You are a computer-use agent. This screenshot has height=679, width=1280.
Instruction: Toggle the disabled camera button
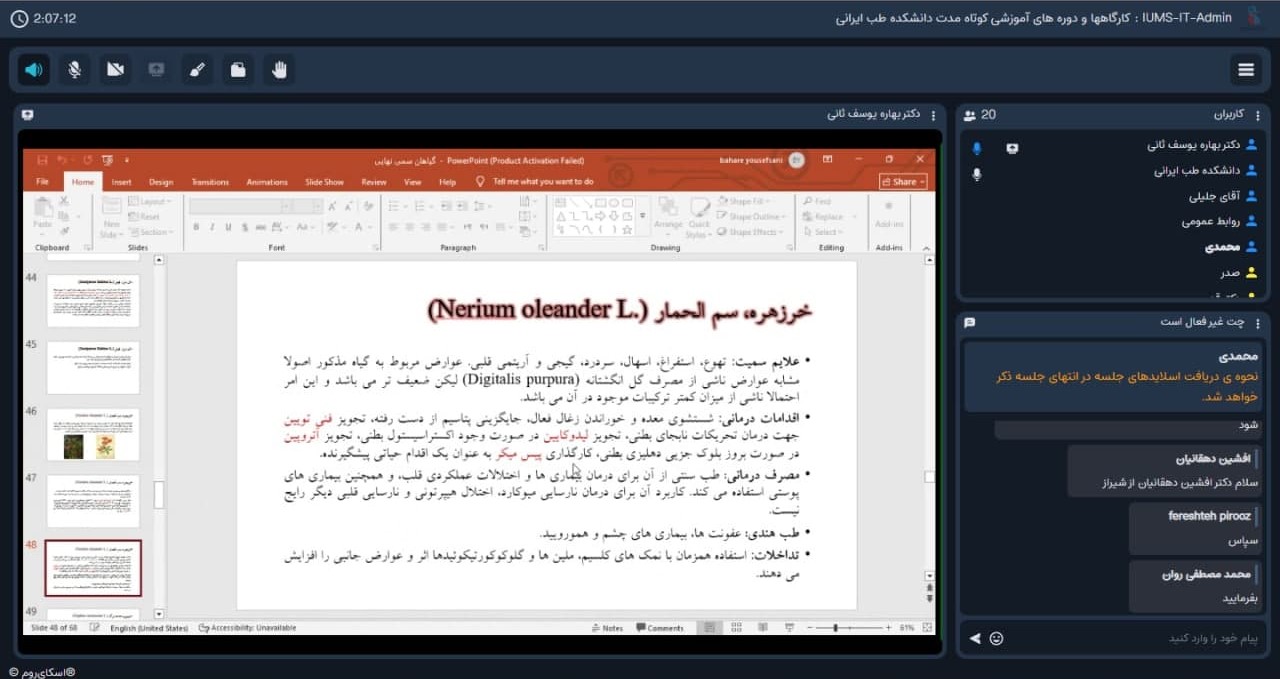pyautogui.click(x=115, y=69)
